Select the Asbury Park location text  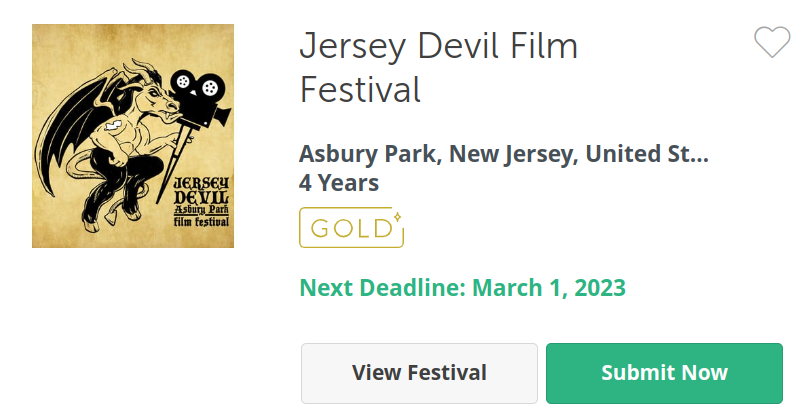coord(367,154)
